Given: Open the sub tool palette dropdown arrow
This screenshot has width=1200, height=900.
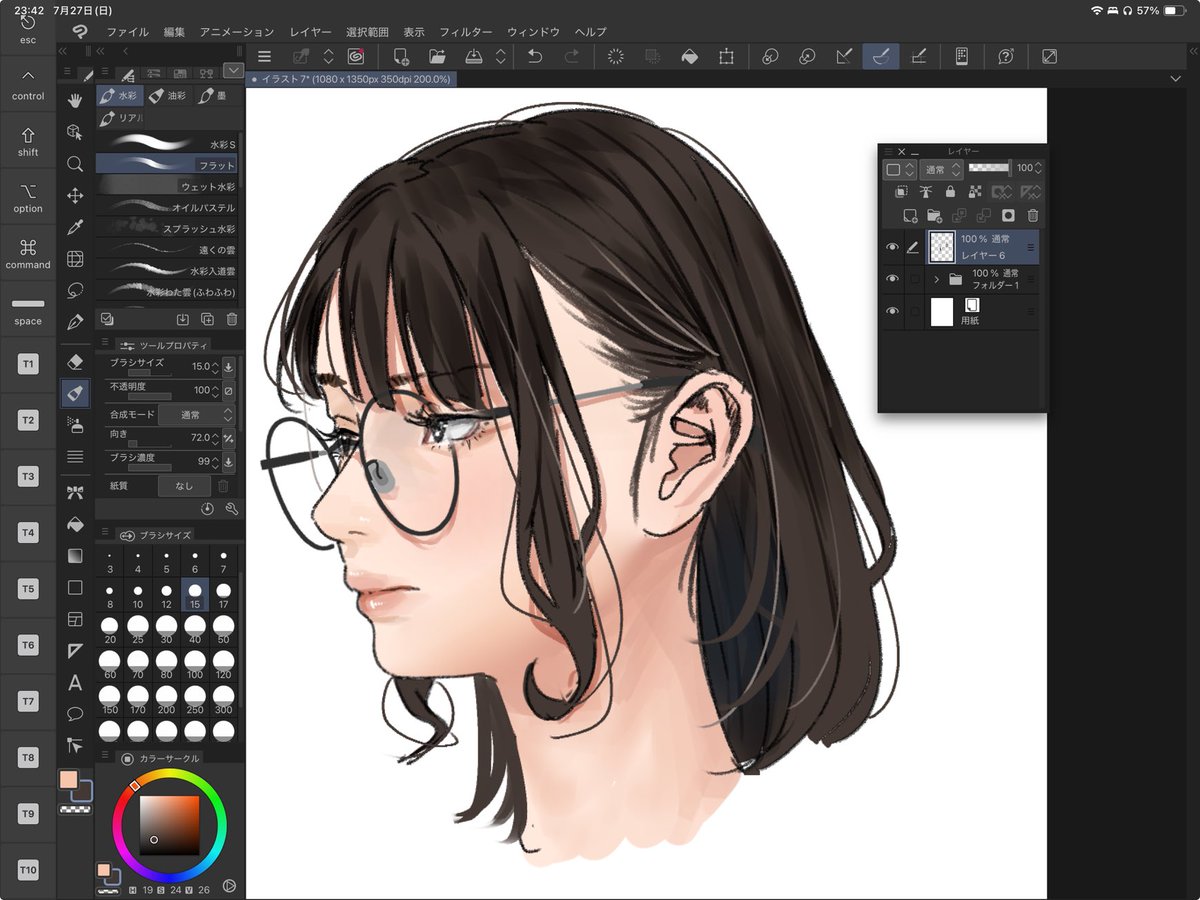Looking at the screenshot, I should (x=233, y=70).
